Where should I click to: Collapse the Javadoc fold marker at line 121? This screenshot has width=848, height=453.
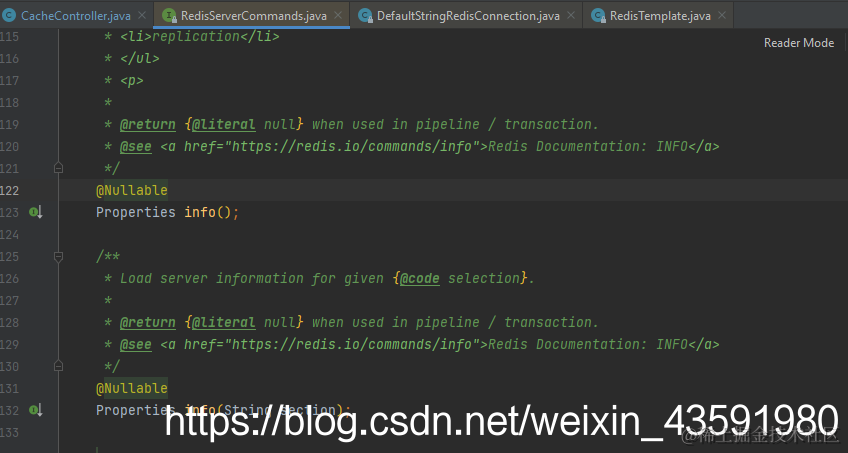point(58,168)
